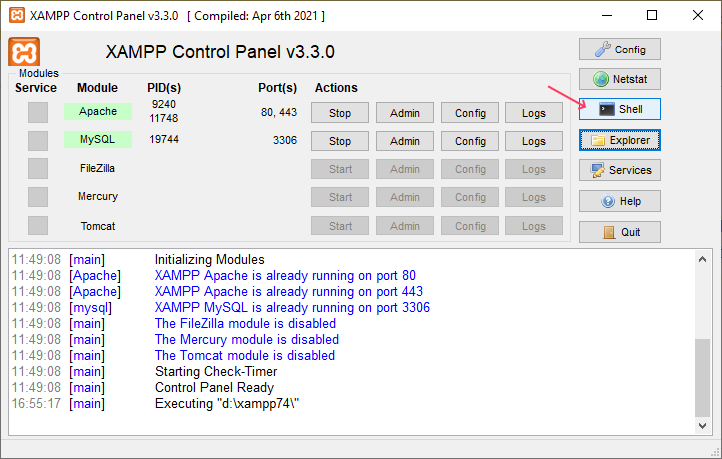
Task: Toggle the Mercury service checkbox
Action: click(38, 197)
